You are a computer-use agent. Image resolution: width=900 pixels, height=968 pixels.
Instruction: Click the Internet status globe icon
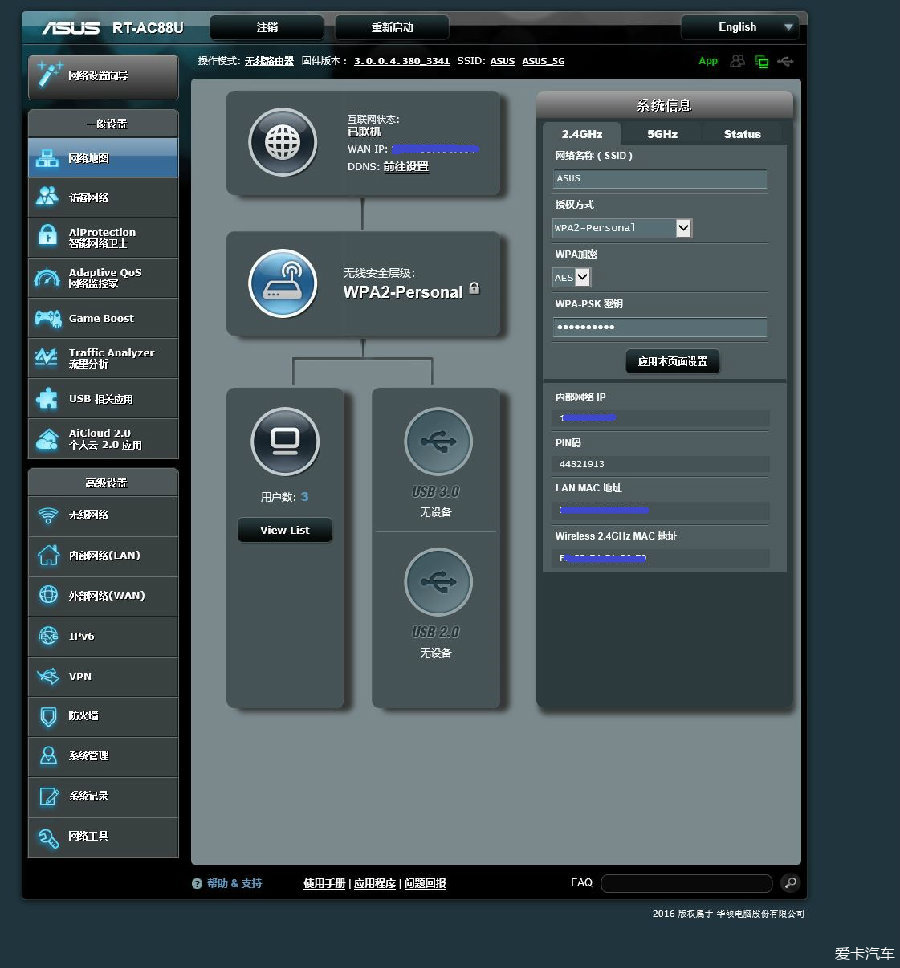tap(283, 142)
